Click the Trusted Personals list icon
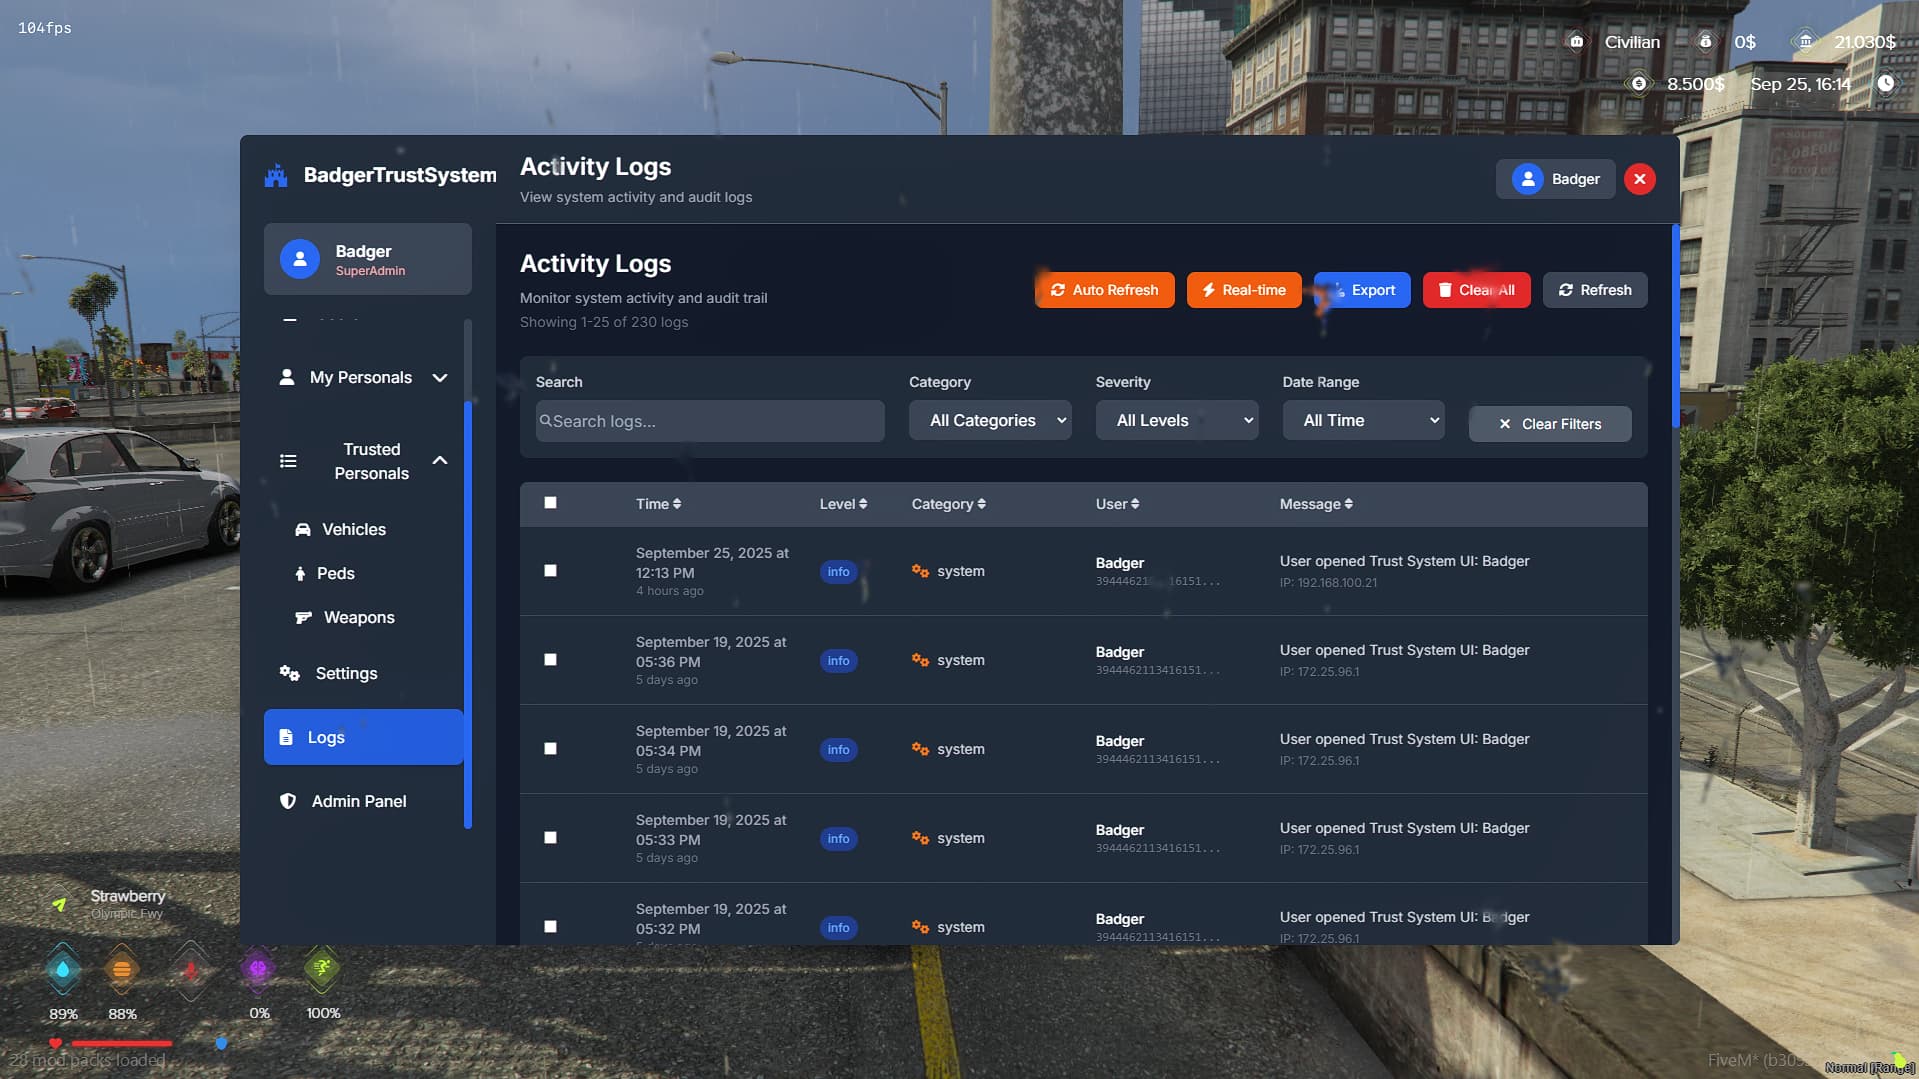Image resolution: width=1919 pixels, height=1079 pixels. pyautogui.click(x=288, y=461)
